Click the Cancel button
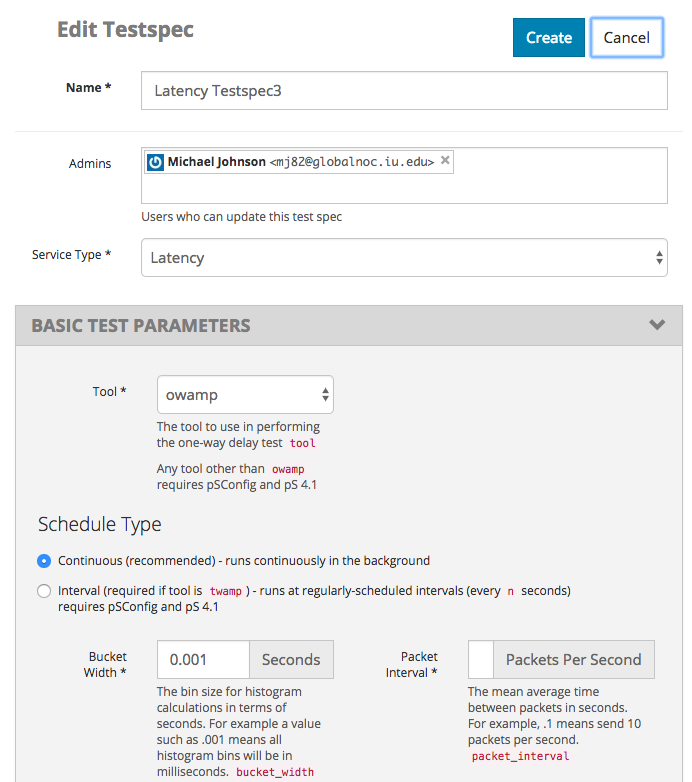Viewport: 692px width, 782px height. pos(627,37)
